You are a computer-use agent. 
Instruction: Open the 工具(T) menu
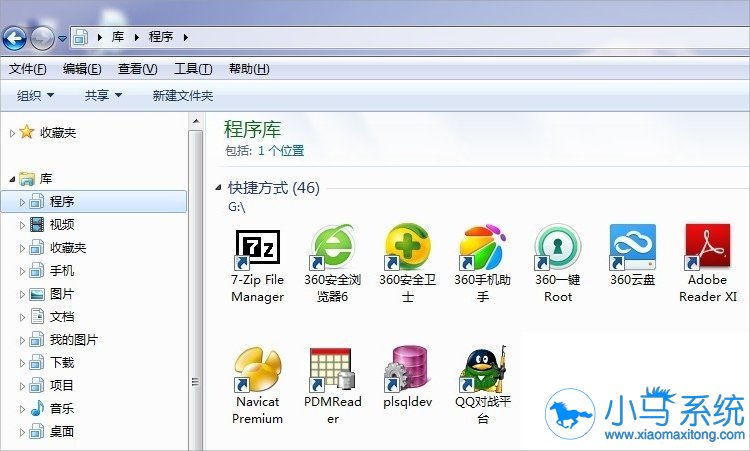193,69
